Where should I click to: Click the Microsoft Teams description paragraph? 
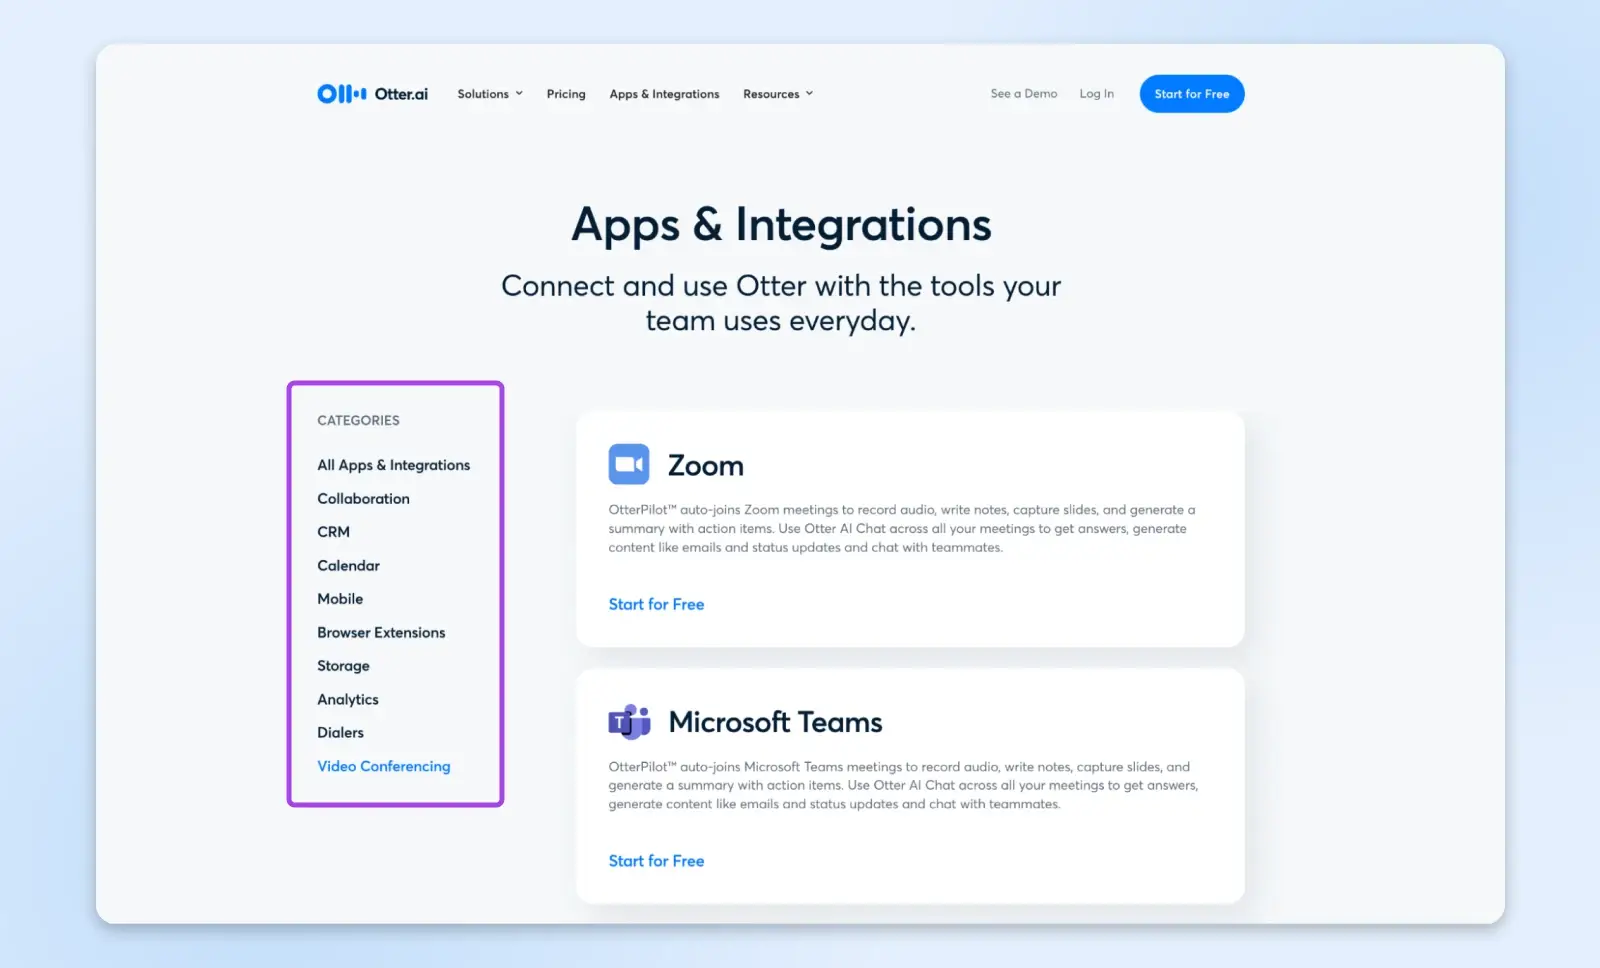coord(904,785)
